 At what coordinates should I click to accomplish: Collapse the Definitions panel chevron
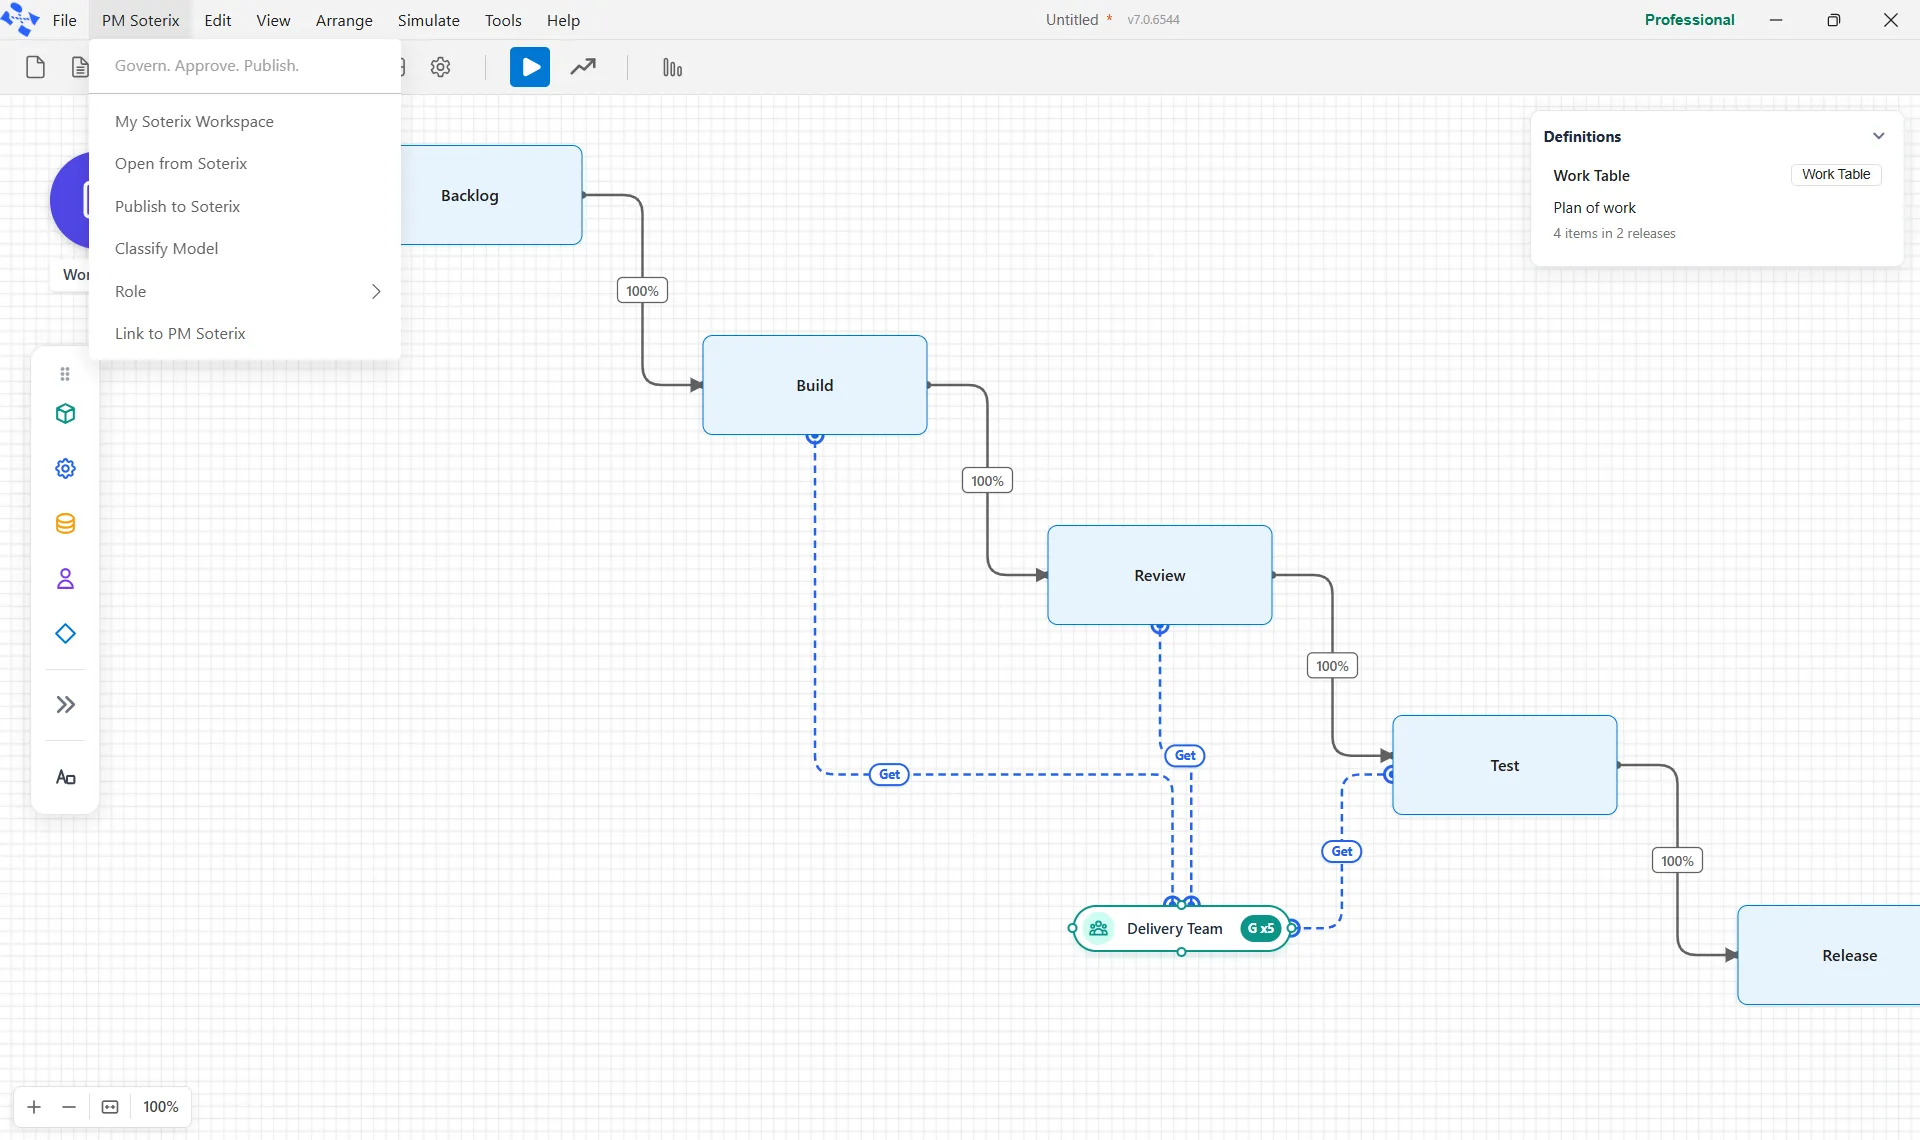tap(1878, 136)
